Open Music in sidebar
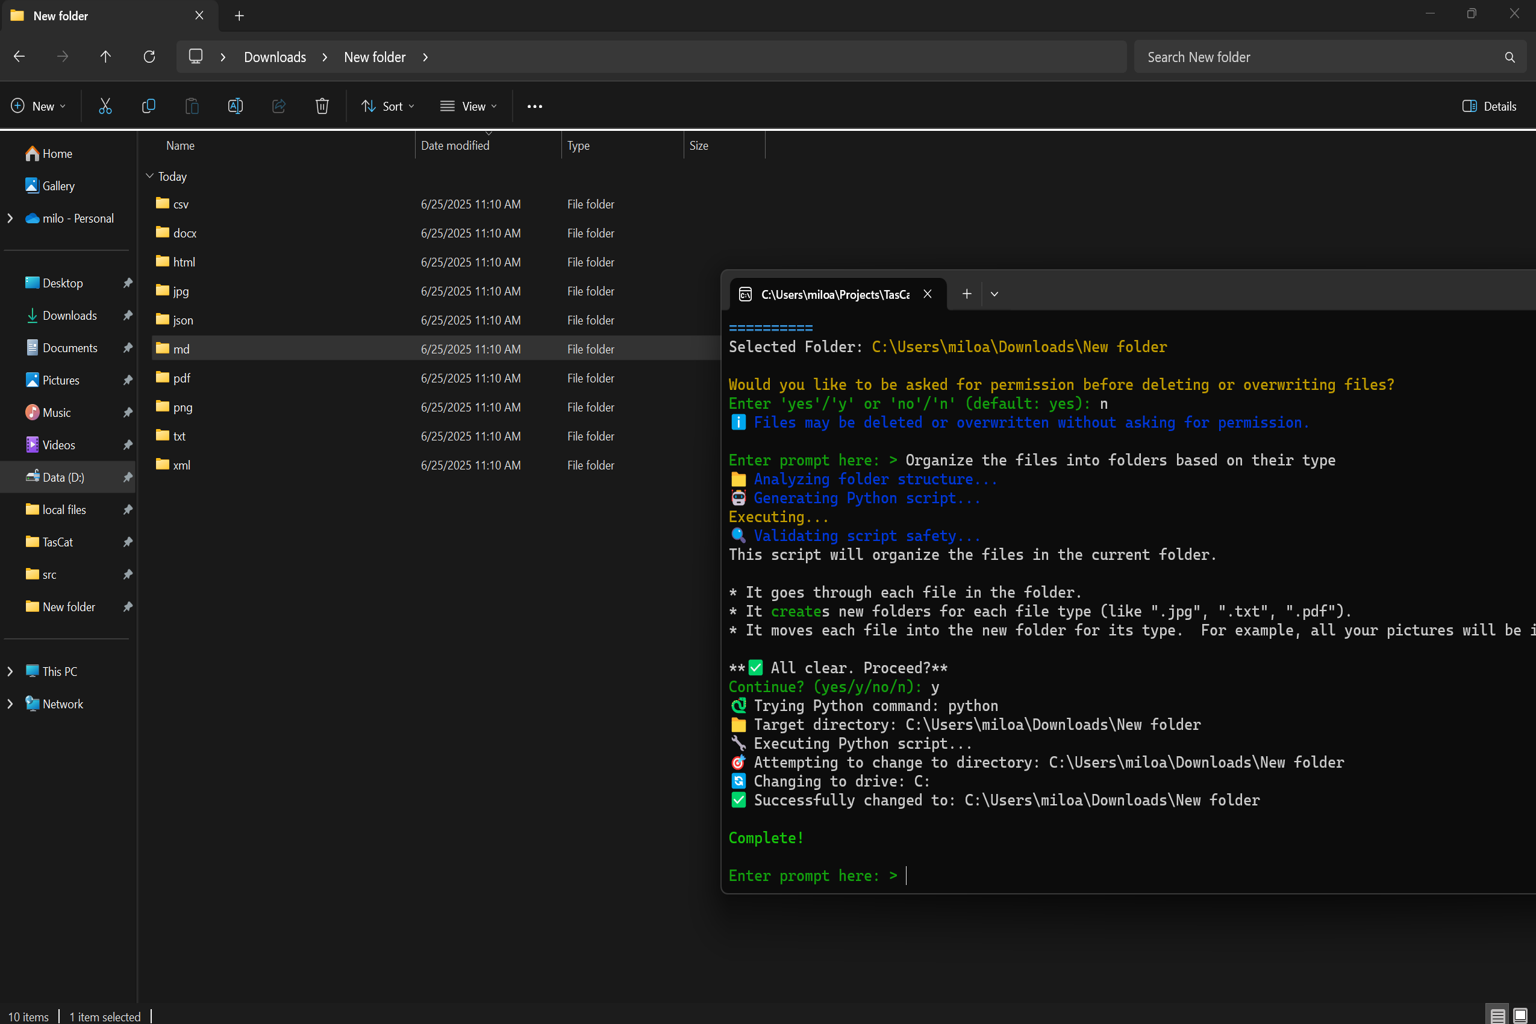Image resolution: width=1536 pixels, height=1024 pixels. 56,412
